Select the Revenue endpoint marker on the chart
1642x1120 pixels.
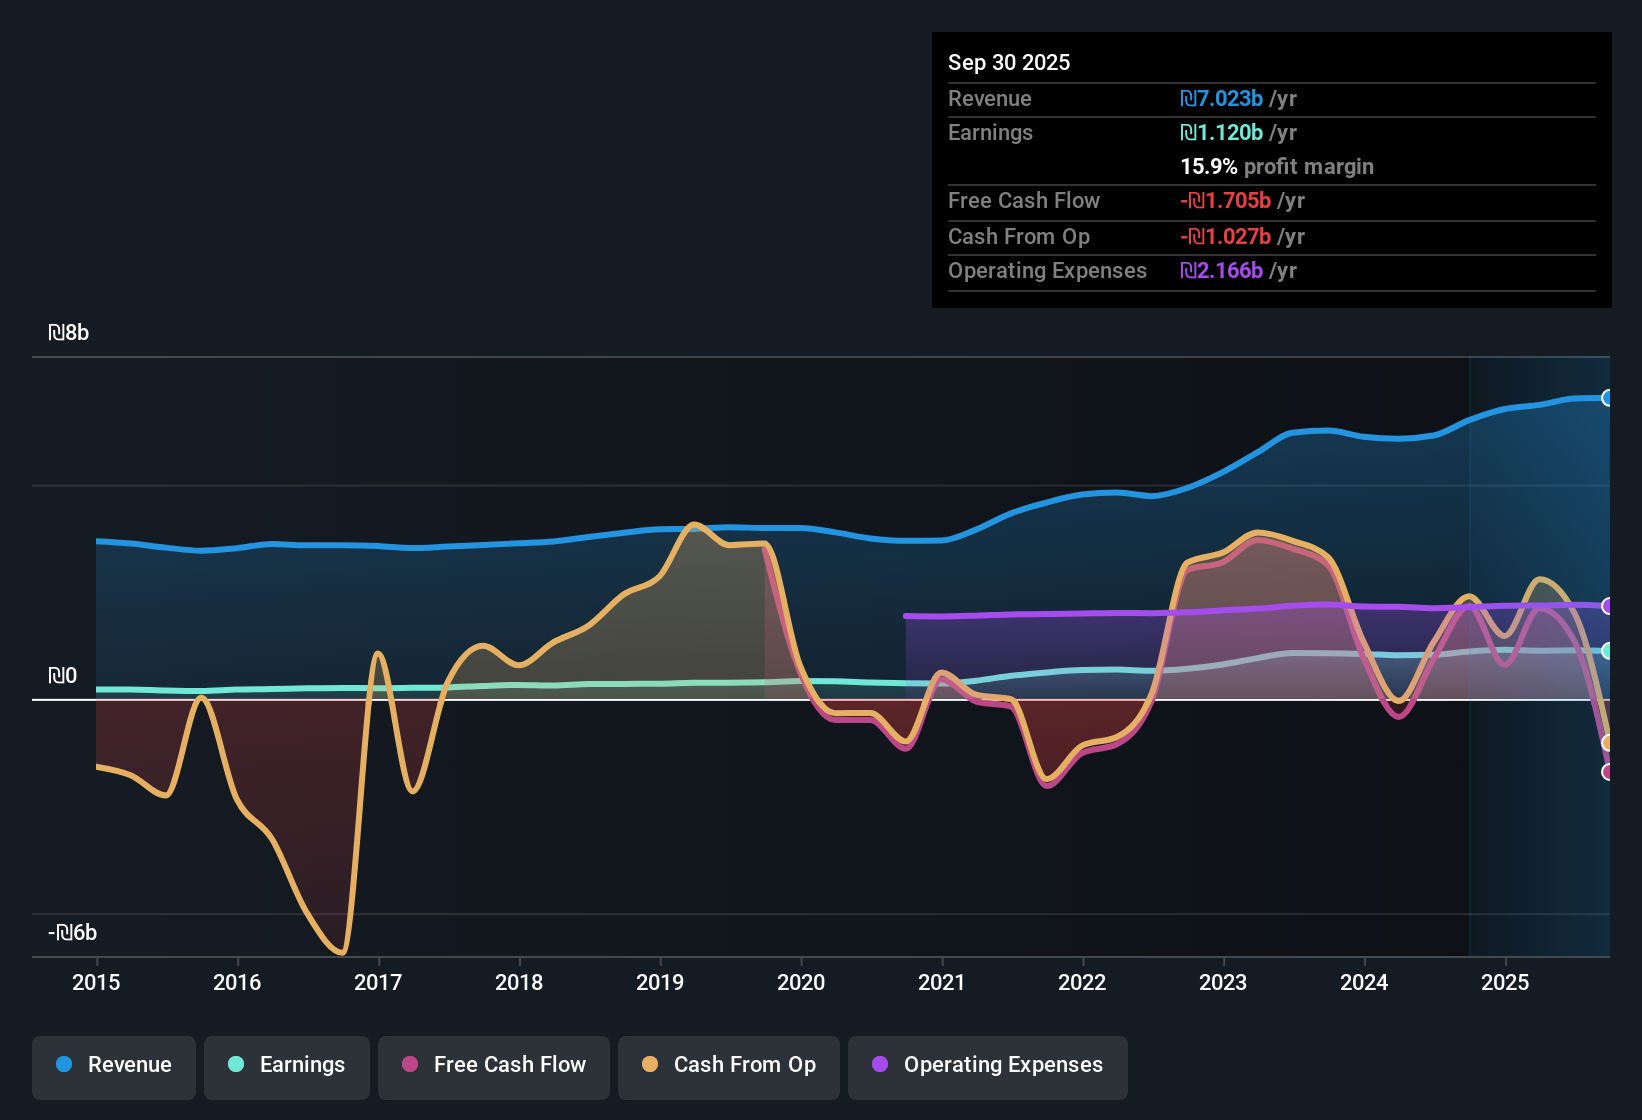(1607, 398)
